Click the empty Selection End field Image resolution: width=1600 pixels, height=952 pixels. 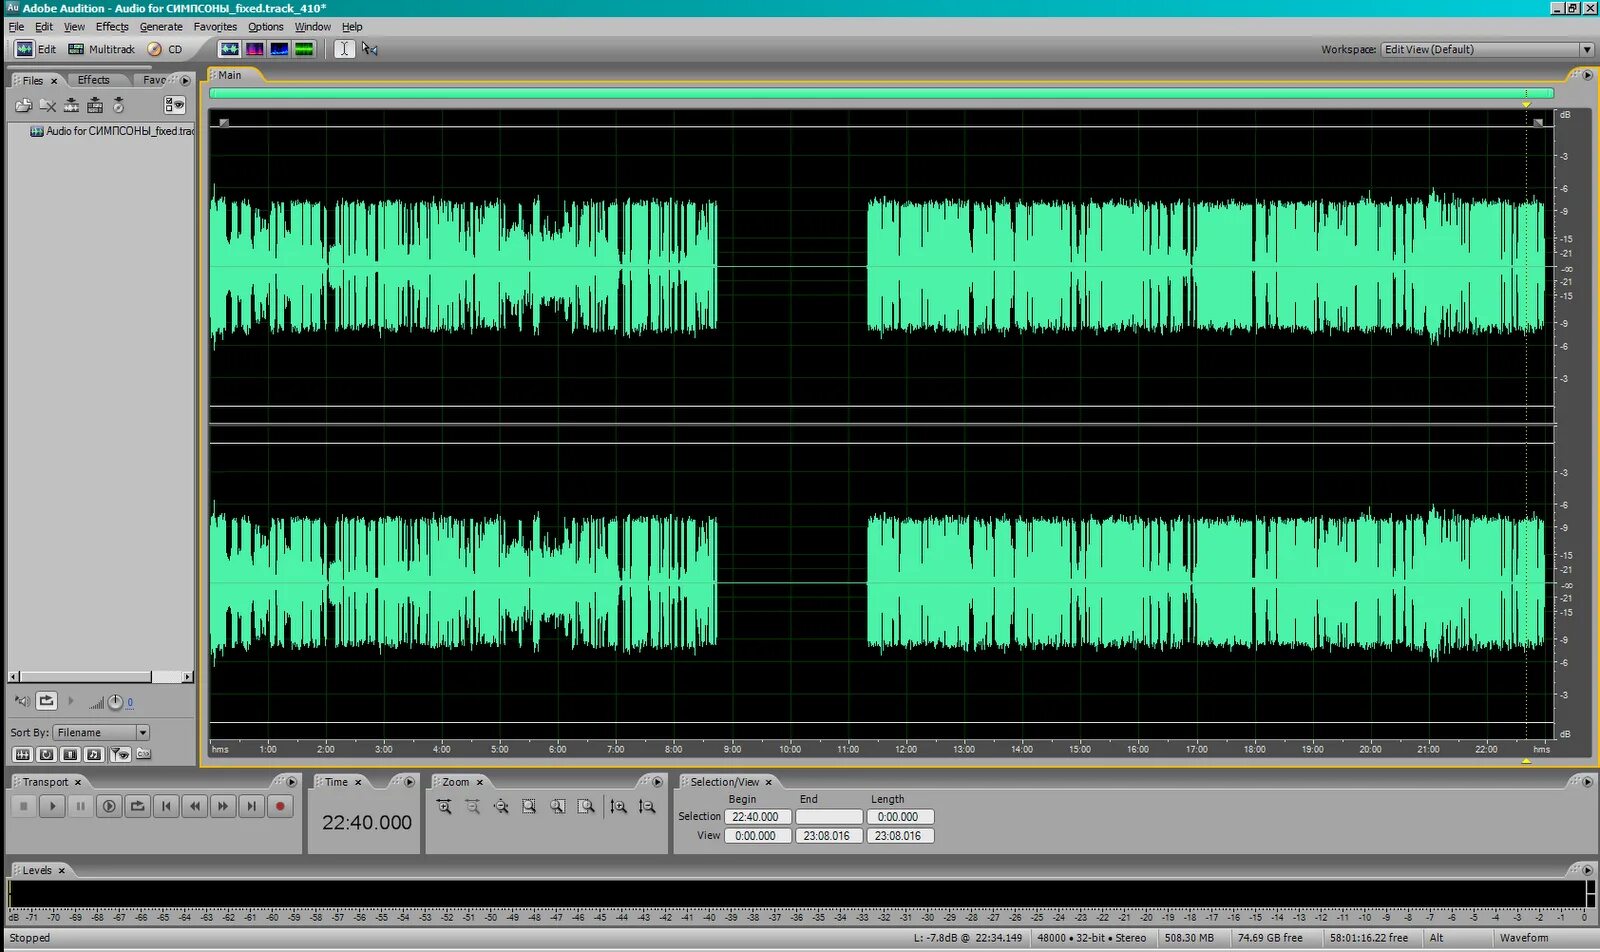pos(828,817)
